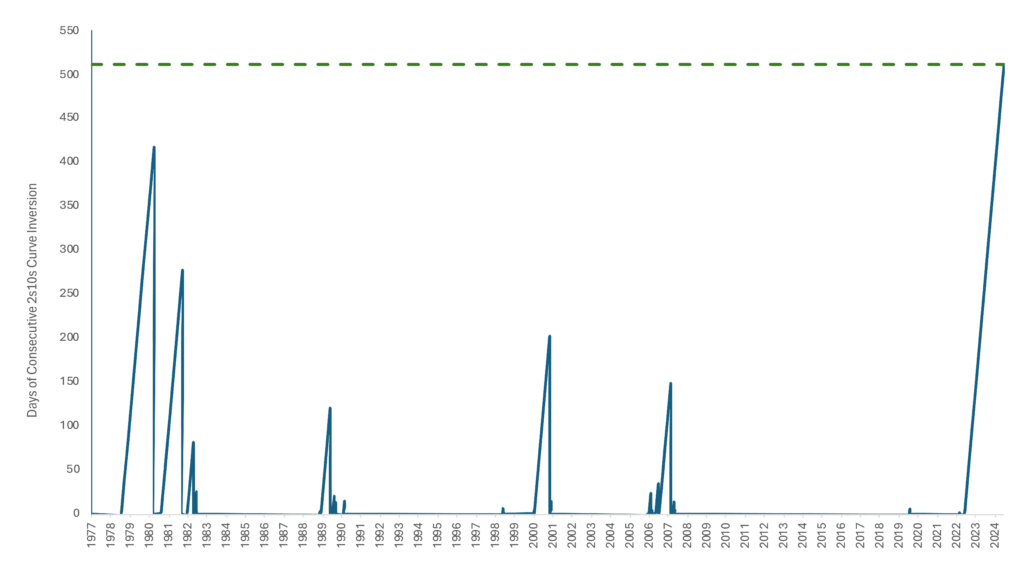The width and height of the screenshot is (1024, 576).
Task: Select the 1995 x-axis year label
Action: (x=438, y=534)
